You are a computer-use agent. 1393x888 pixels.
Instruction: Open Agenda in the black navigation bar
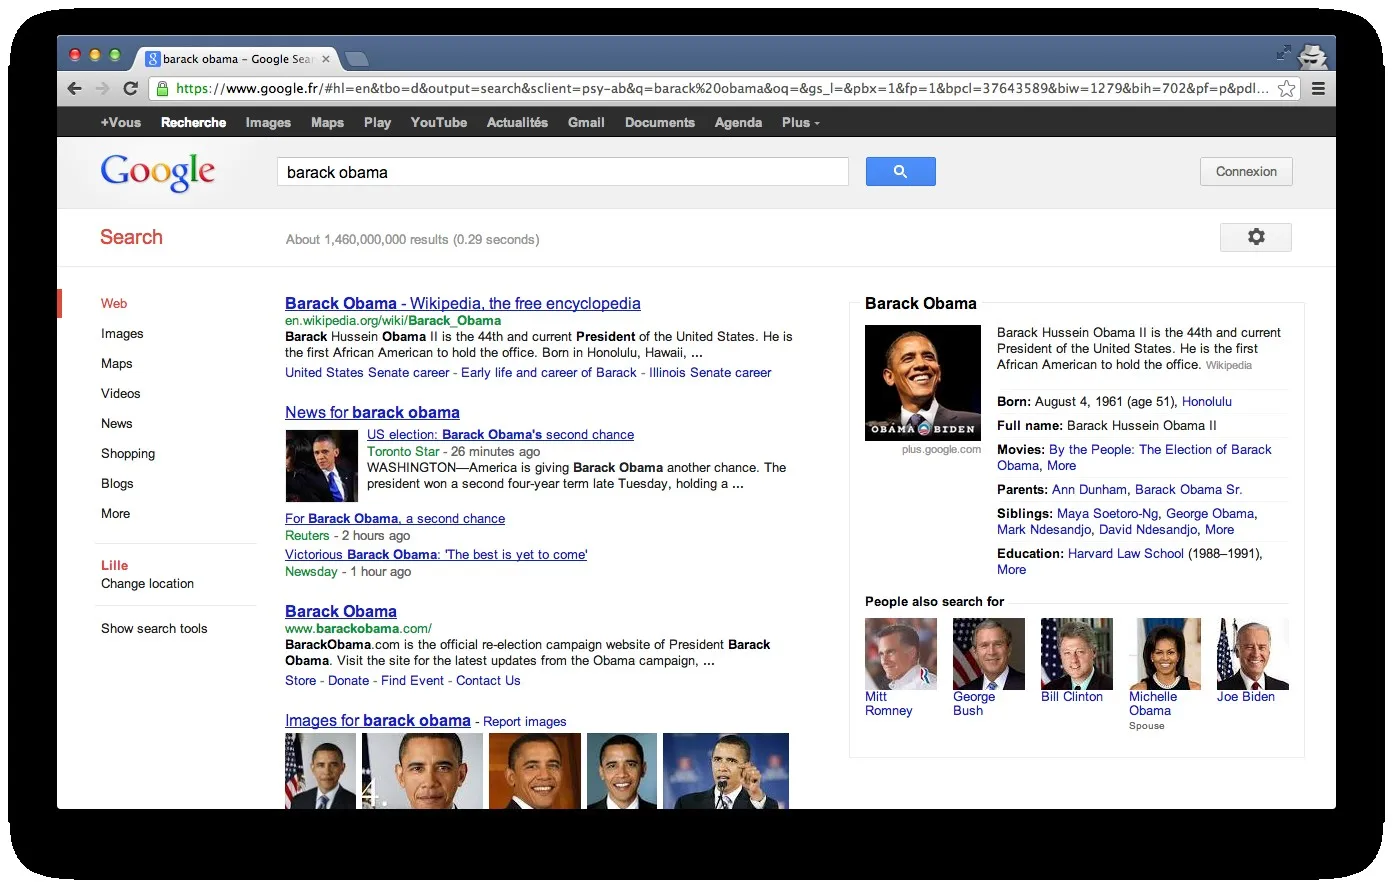[x=738, y=122]
